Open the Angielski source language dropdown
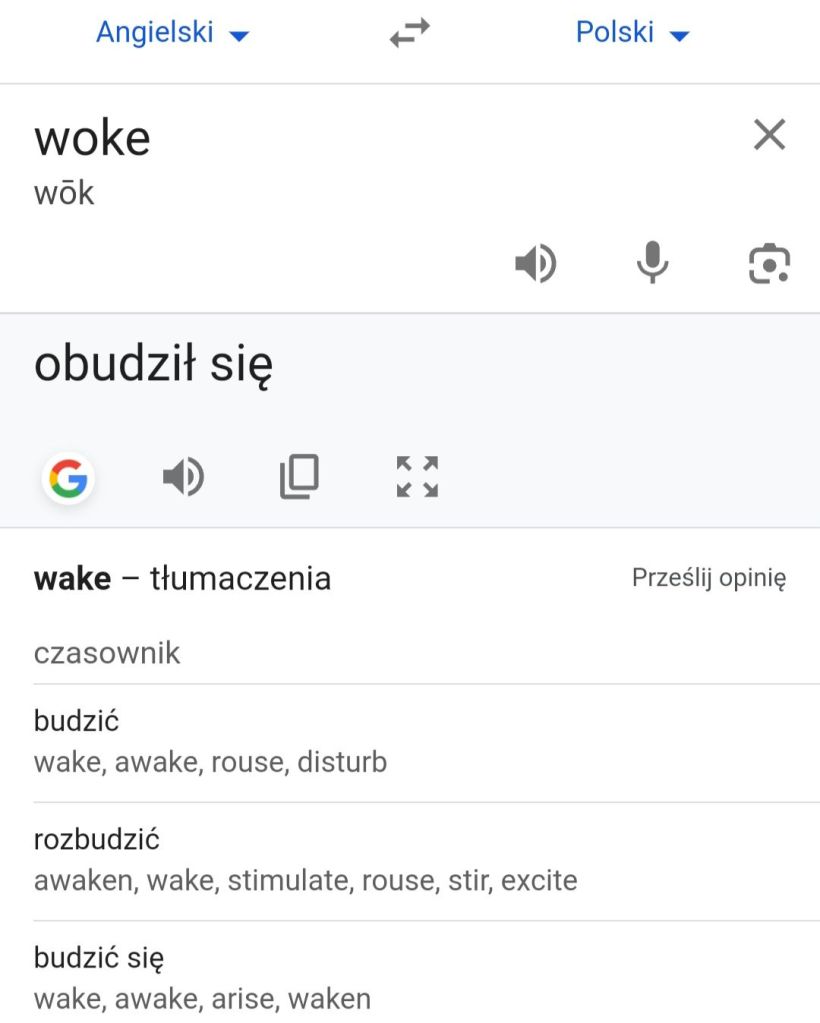820x1023 pixels. [x=171, y=33]
